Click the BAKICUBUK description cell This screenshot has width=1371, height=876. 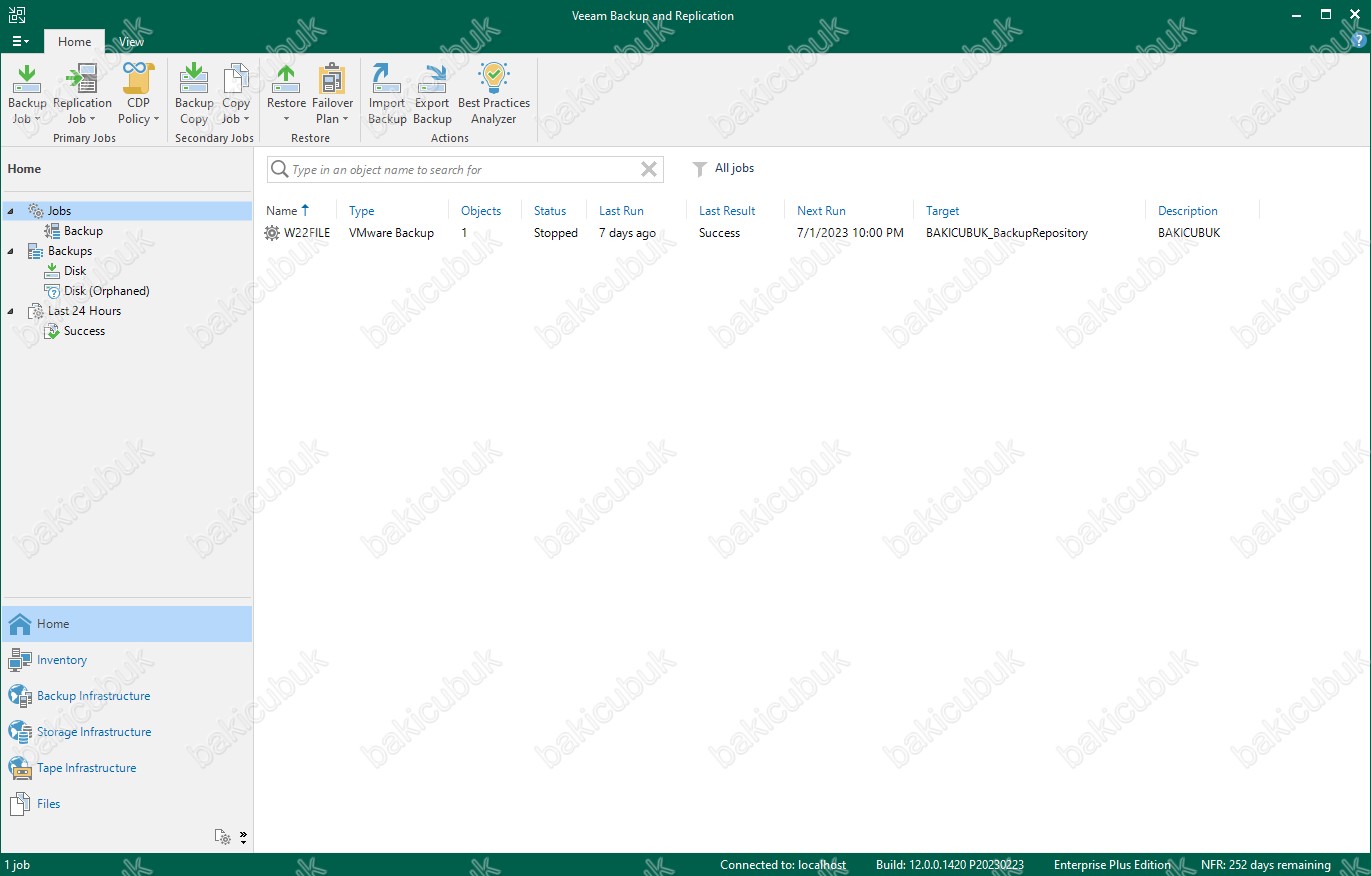click(1189, 233)
